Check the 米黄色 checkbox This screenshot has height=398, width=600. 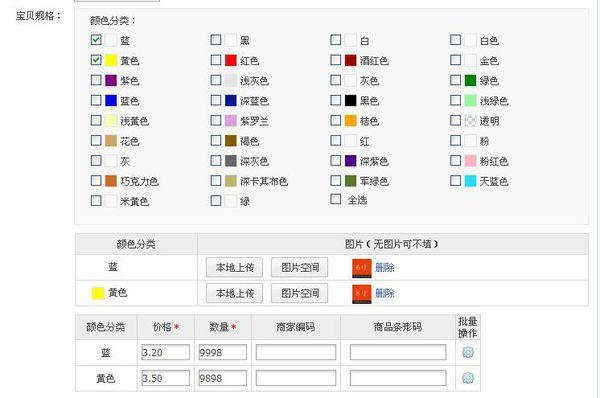click(96, 201)
